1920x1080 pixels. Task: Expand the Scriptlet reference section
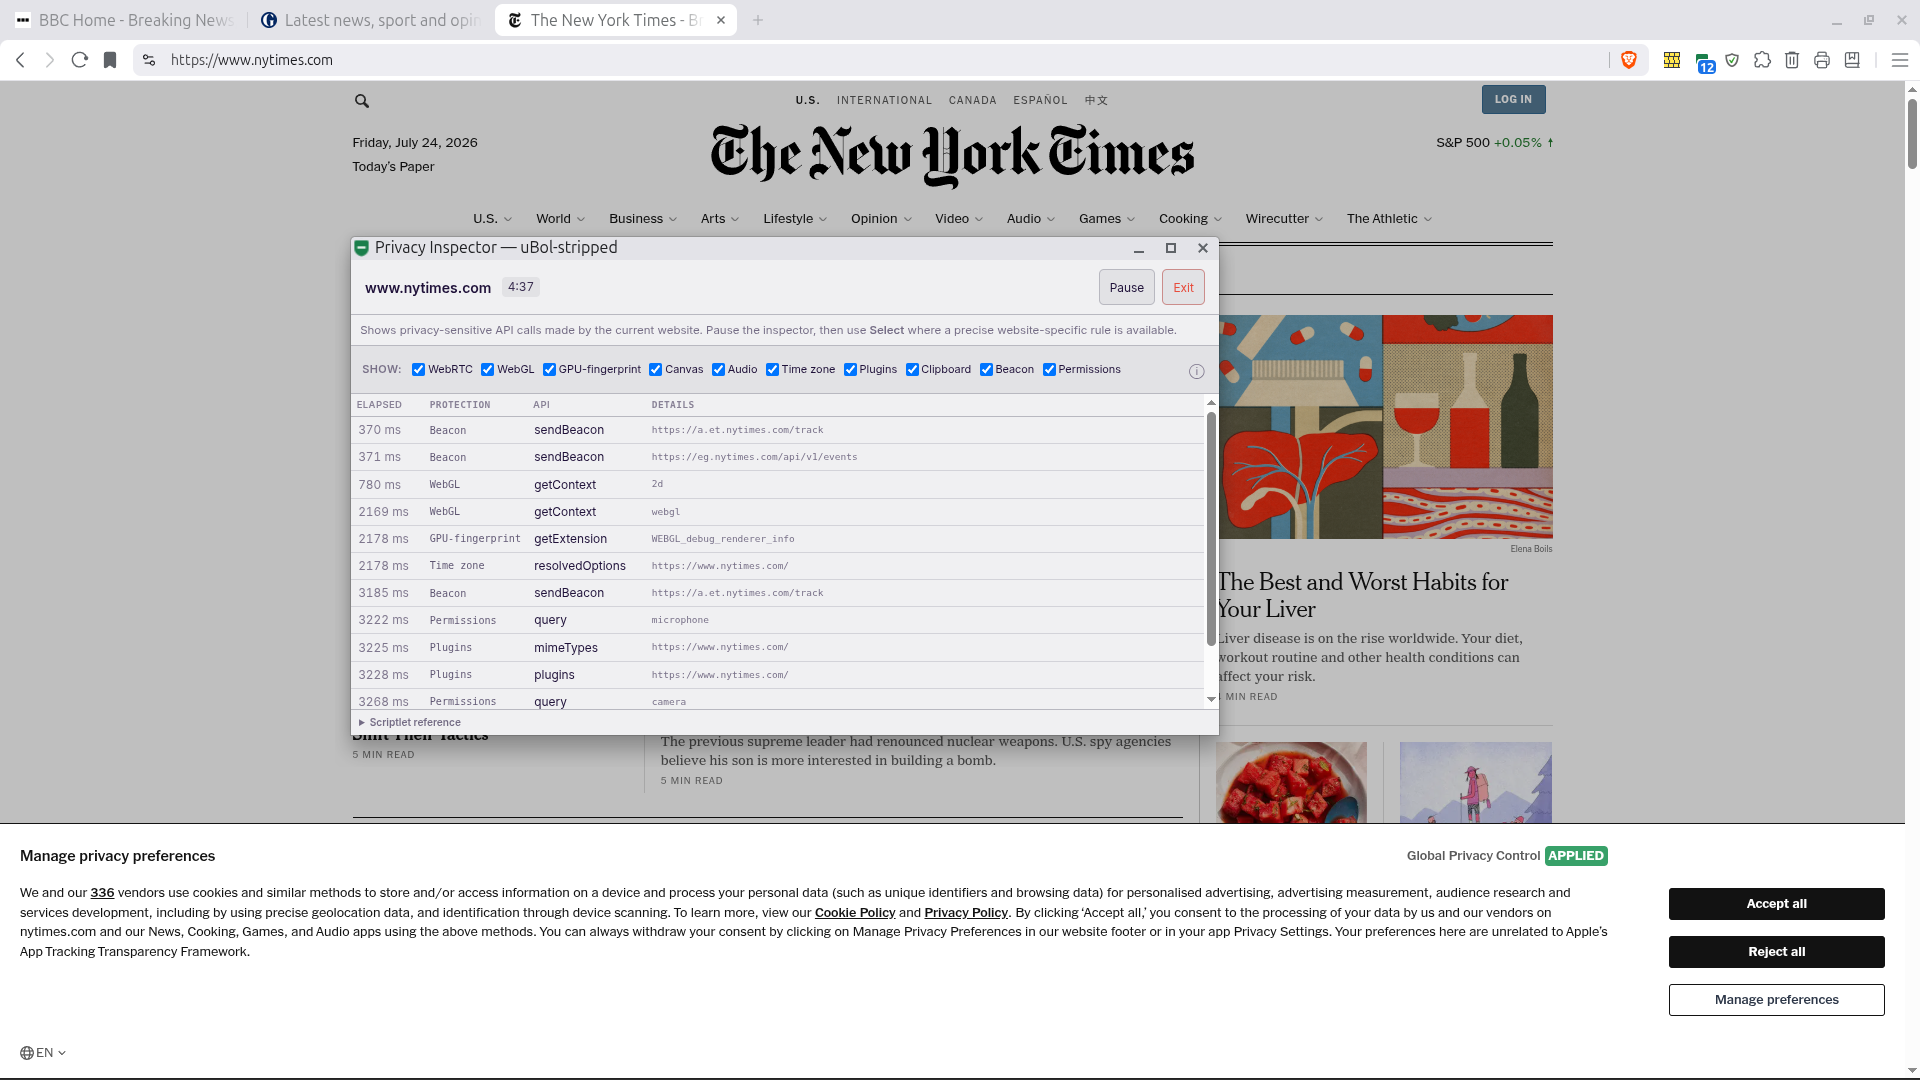410,723
